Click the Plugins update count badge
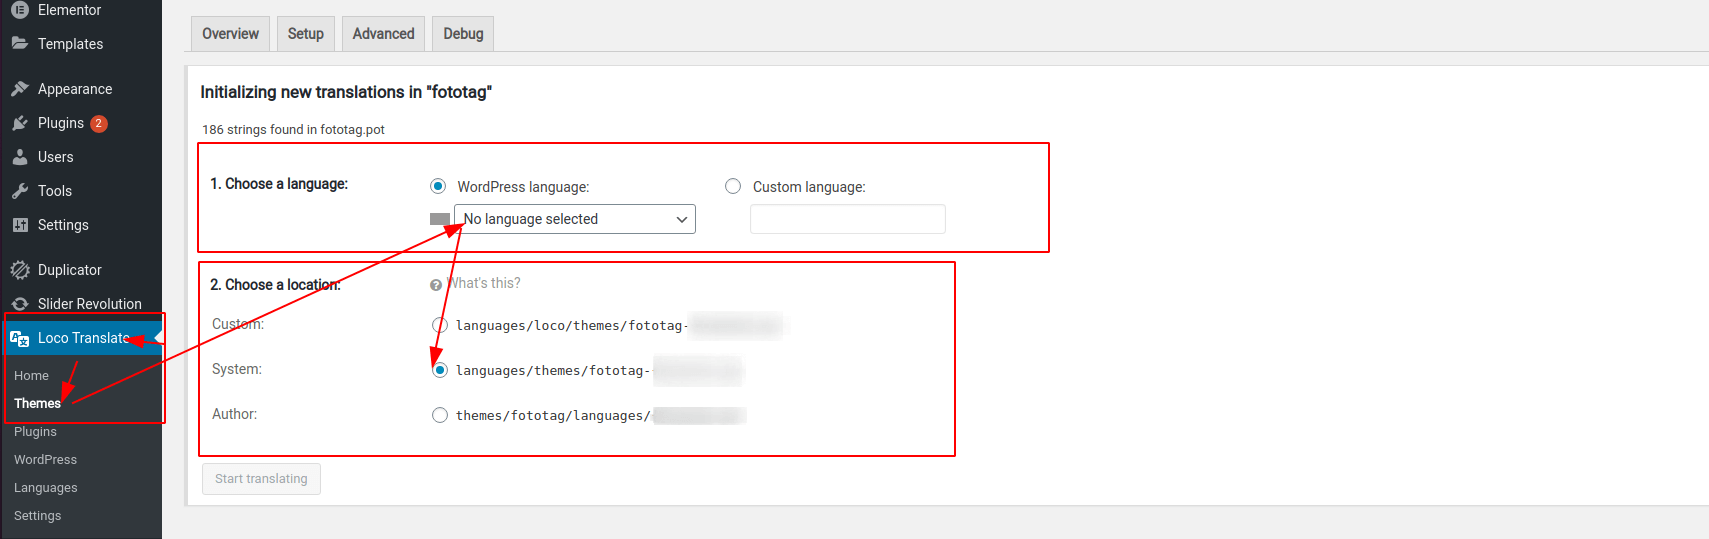 point(99,123)
